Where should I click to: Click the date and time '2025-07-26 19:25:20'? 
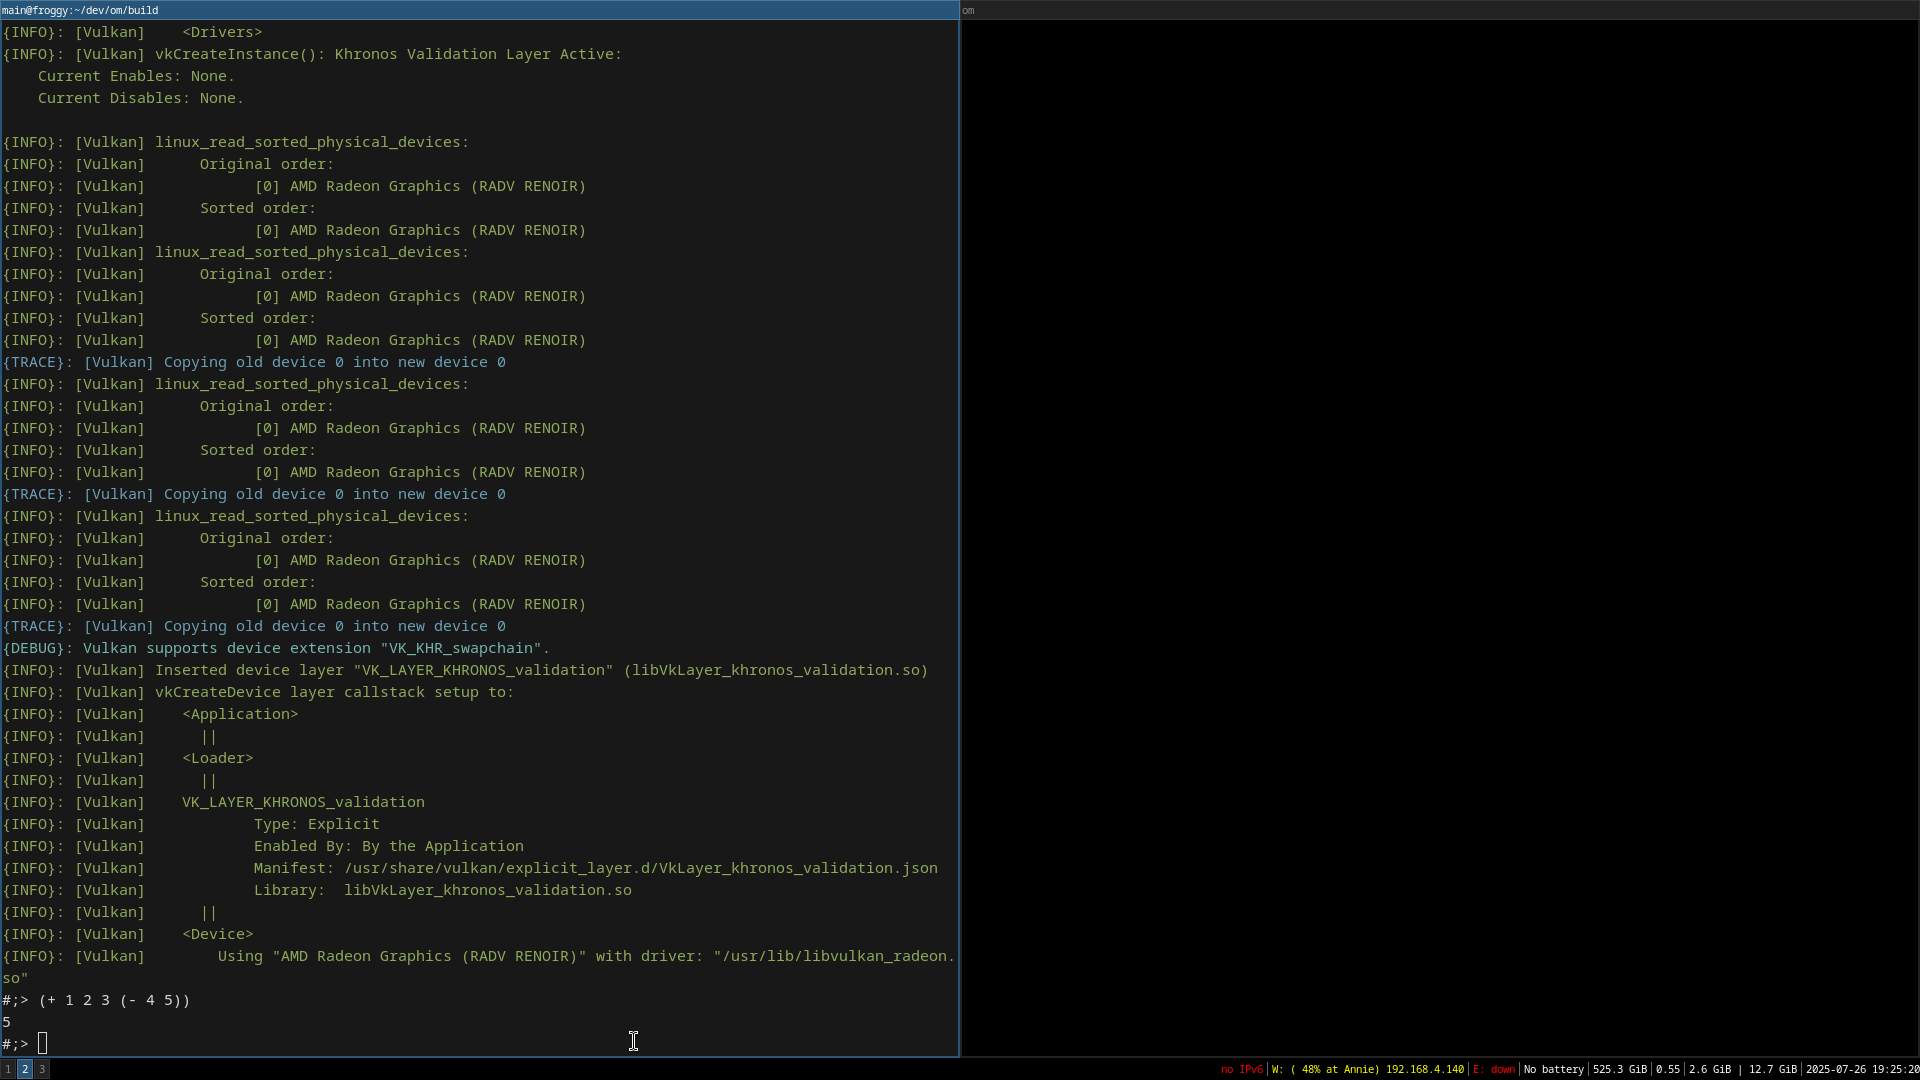coord(1861,1070)
